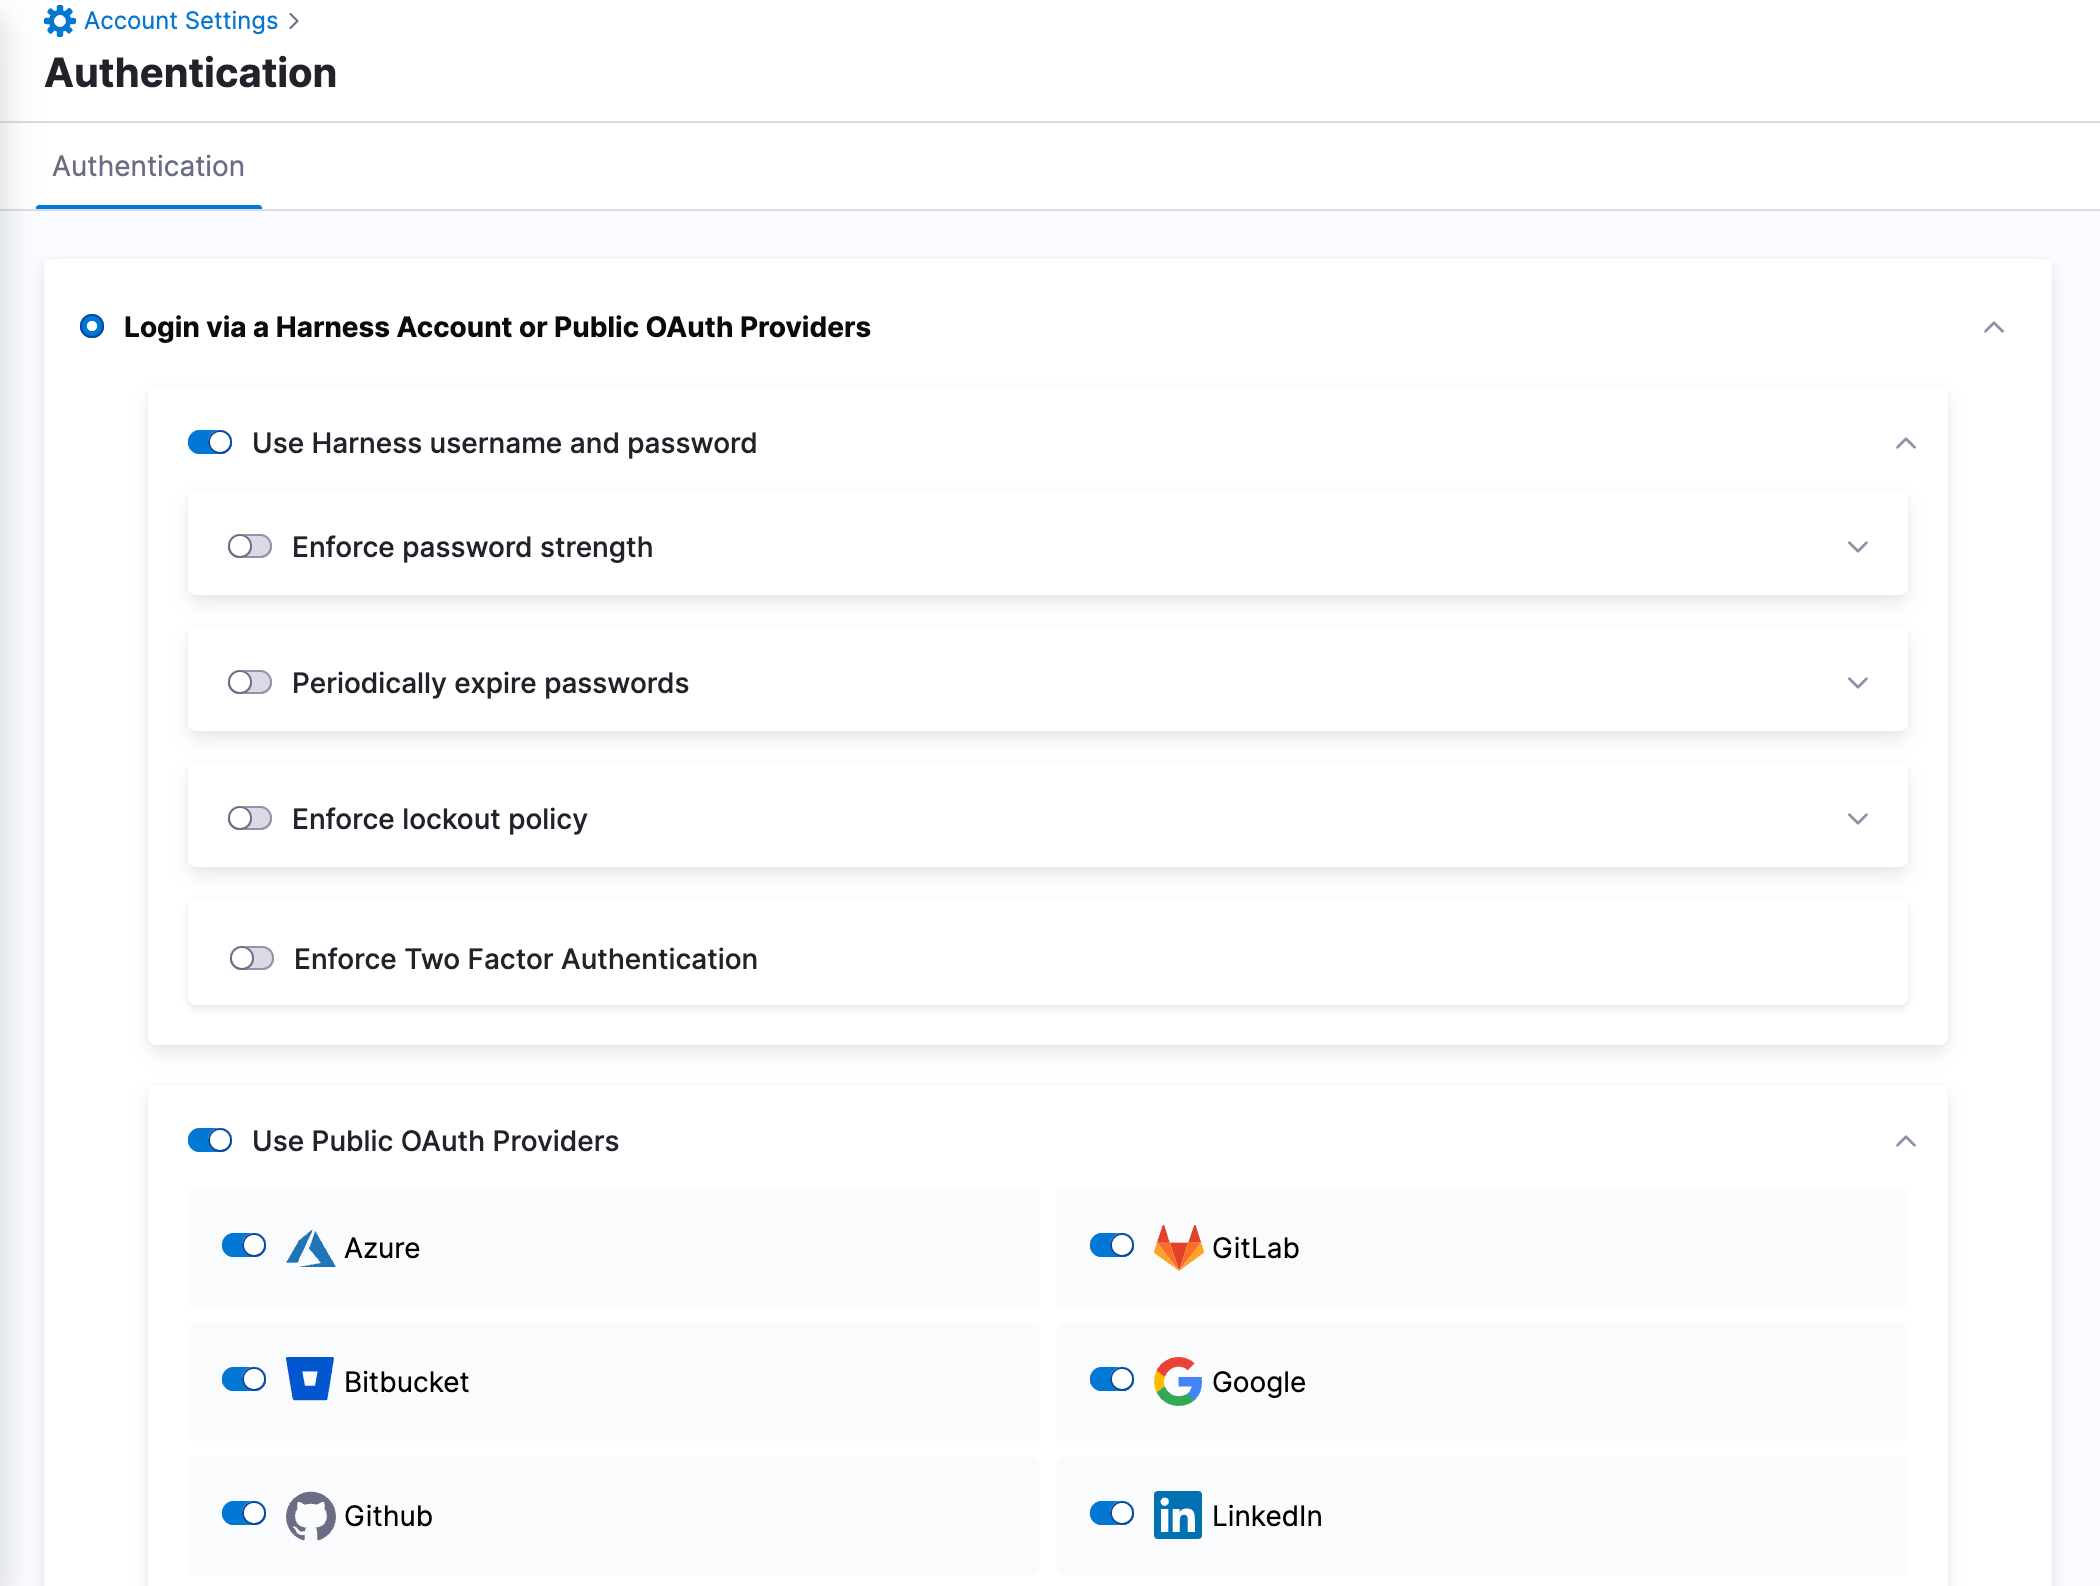Image resolution: width=2100 pixels, height=1586 pixels.
Task: Click the LinkedIn logo icon
Action: click(x=1177, y=1515)
